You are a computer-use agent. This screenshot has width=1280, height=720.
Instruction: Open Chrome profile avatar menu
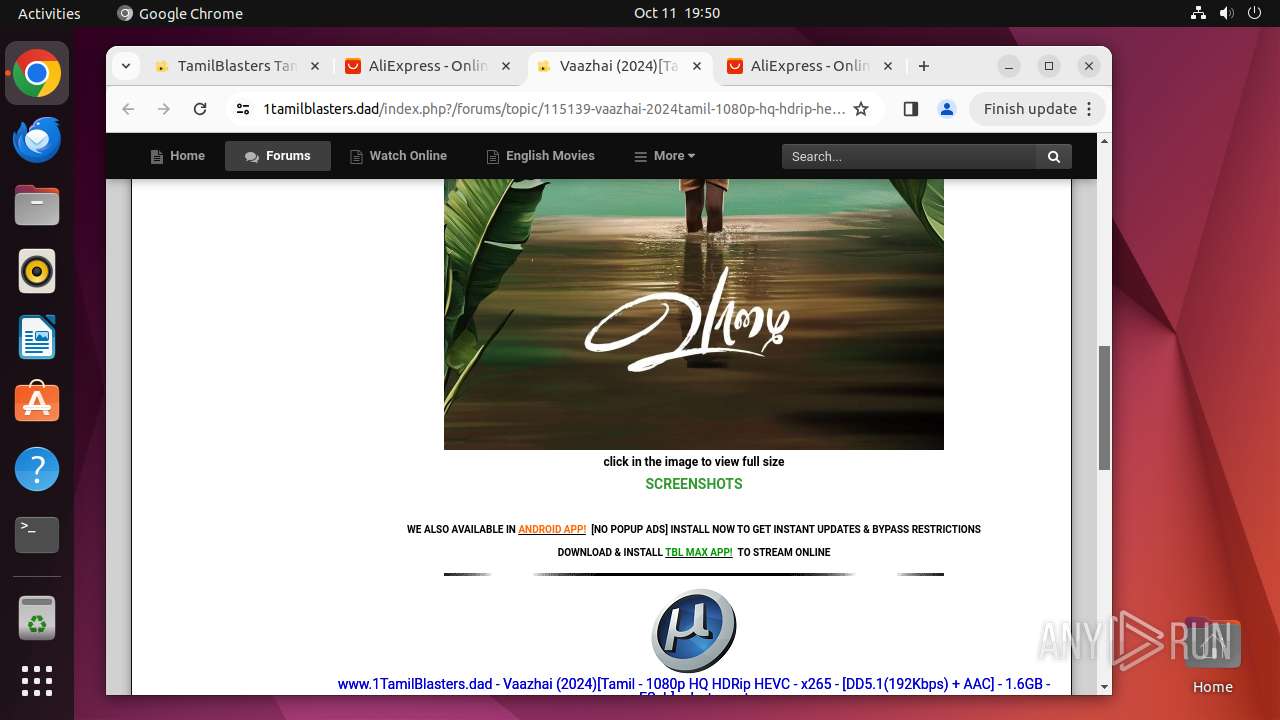(x=947, y=109)
